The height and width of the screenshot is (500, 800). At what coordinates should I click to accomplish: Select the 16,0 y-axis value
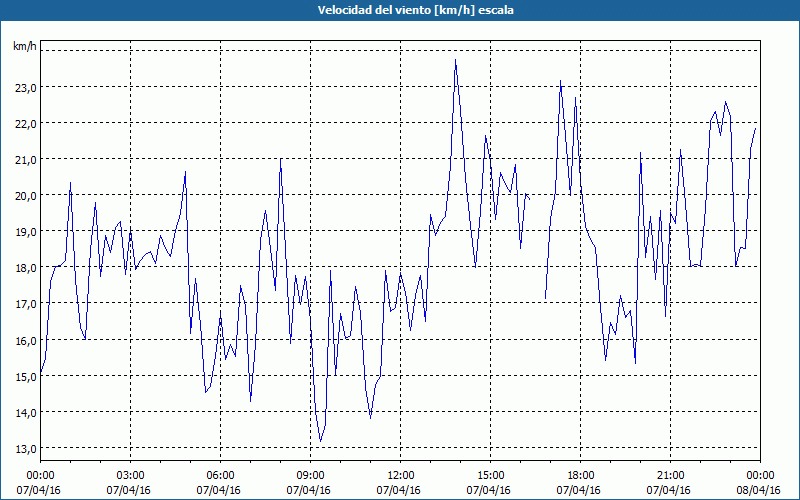(x=26, y=340)
